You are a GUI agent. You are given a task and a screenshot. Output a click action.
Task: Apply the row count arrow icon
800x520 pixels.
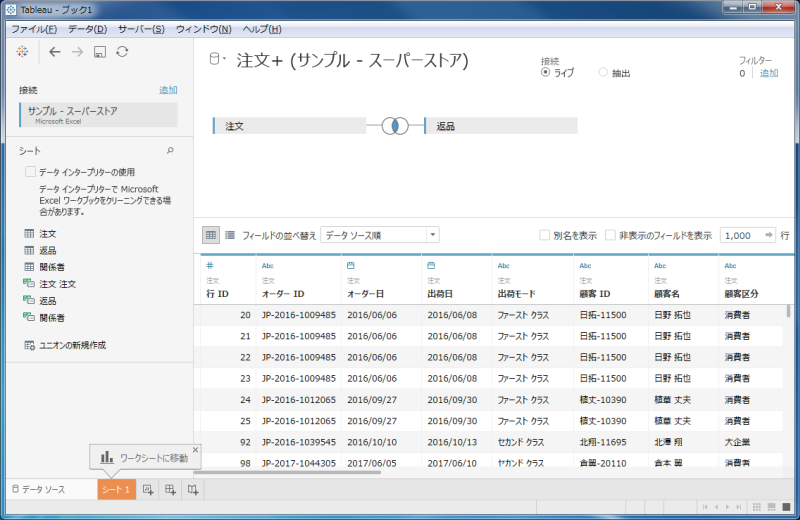coord(768,235)
